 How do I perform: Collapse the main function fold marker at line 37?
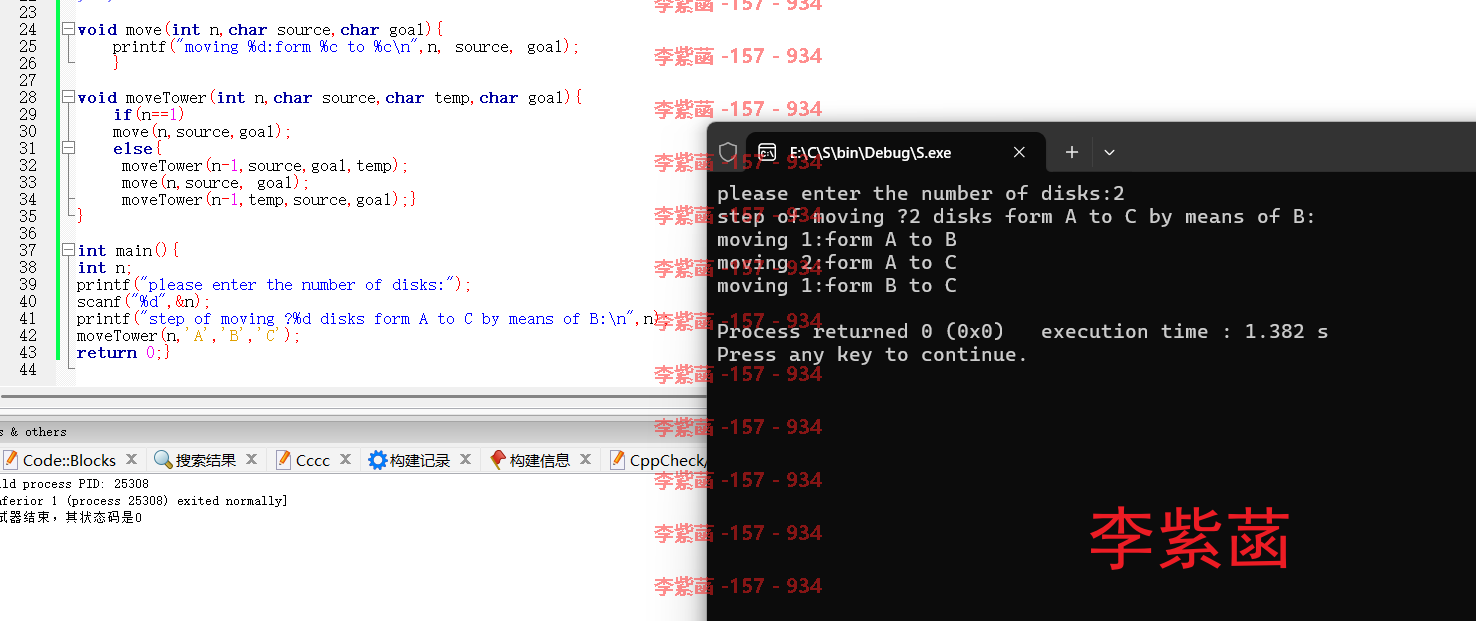point(68,251)
